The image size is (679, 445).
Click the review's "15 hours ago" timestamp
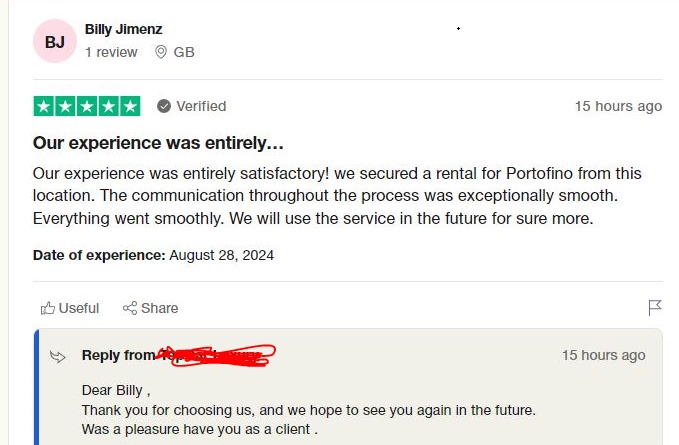click(618, 106)
